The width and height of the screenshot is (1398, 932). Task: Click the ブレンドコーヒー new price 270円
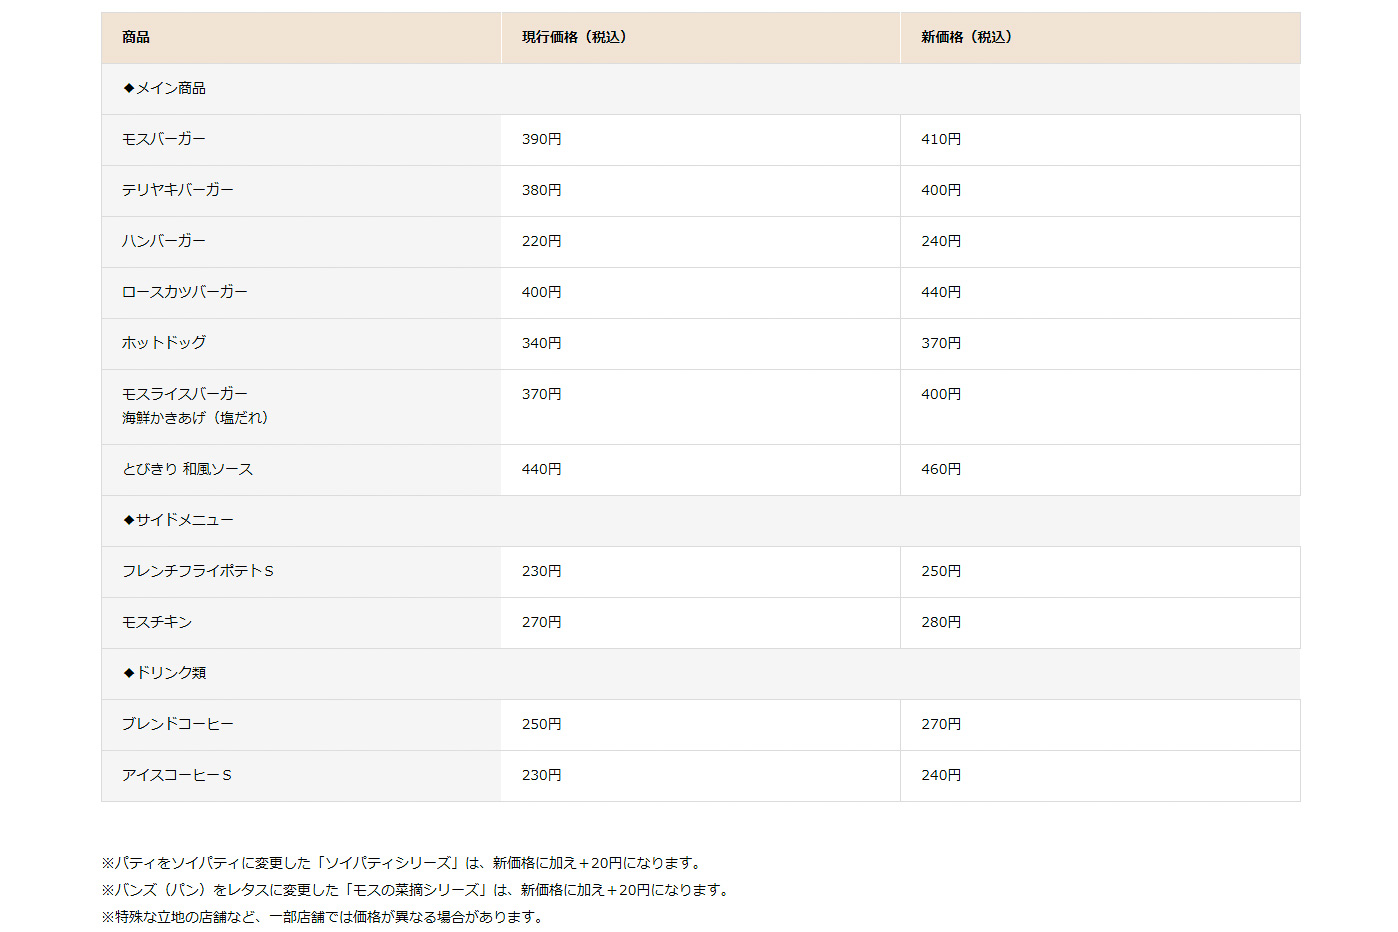point(941,724)
